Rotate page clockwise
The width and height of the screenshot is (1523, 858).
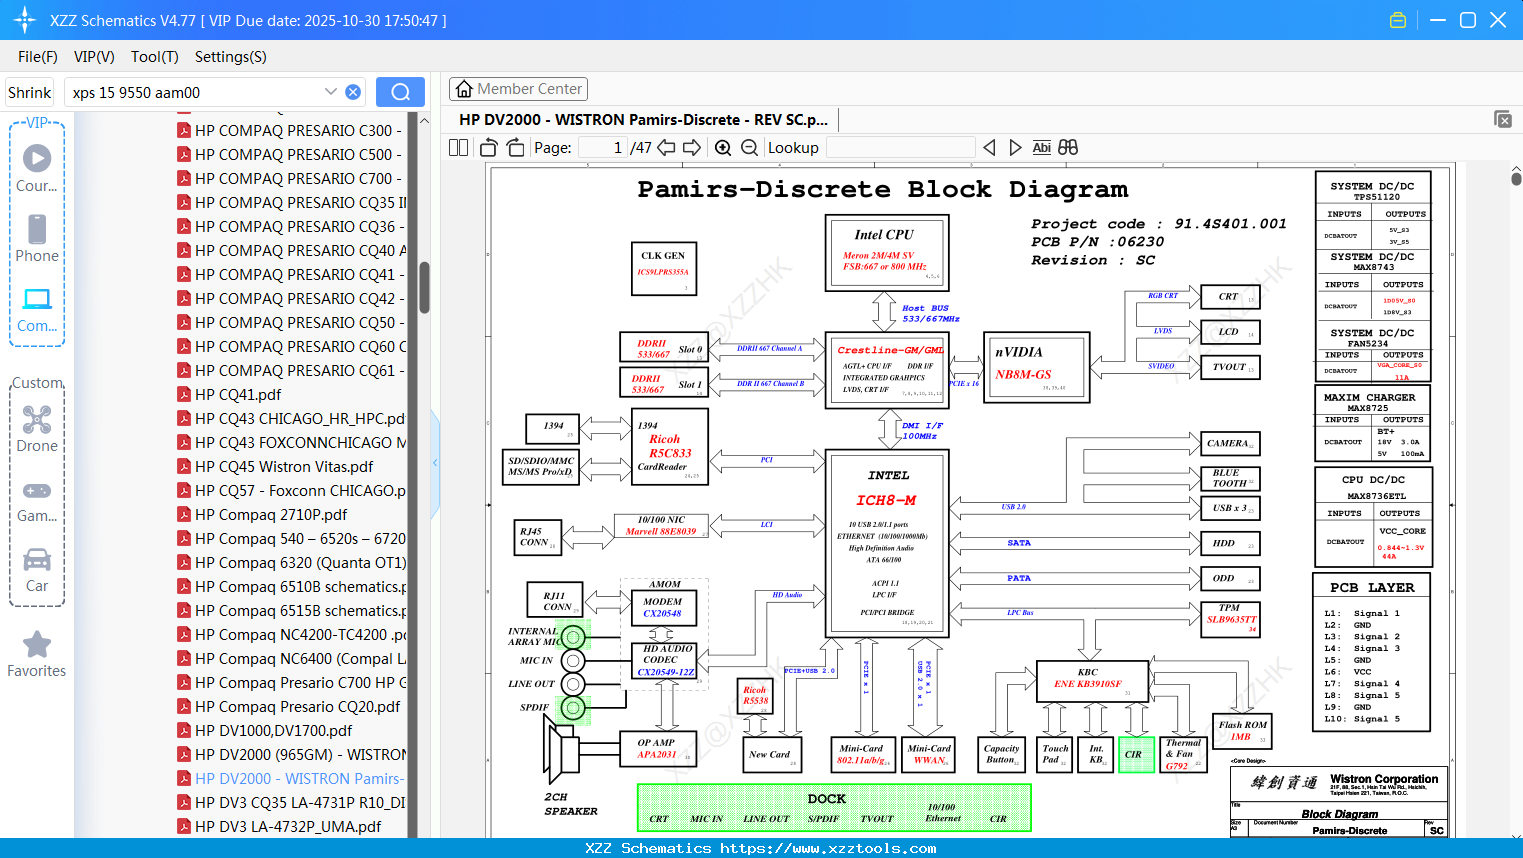[x=515, y=147]
